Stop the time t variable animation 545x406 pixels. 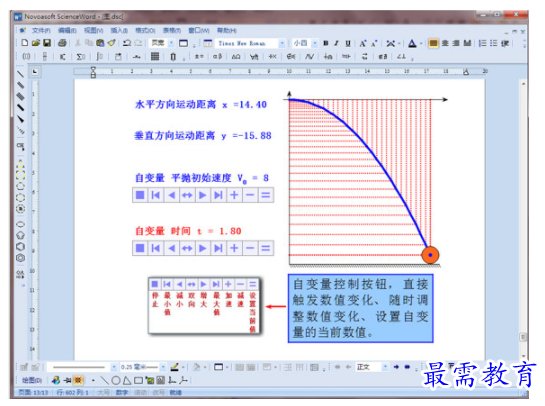point(140,248)
